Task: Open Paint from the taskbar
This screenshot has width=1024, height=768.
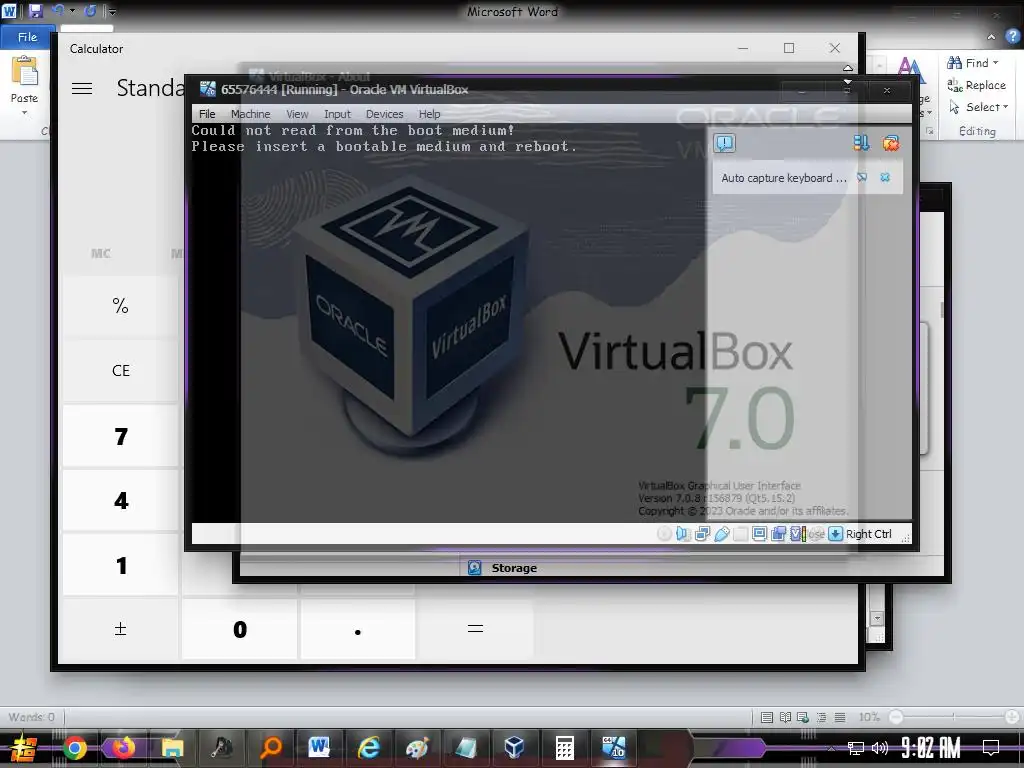Action: point(417,748)
